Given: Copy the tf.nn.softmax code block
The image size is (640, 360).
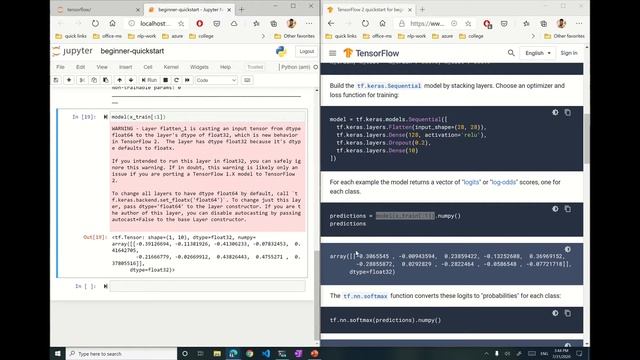Looking at the screenshot, I should click(568, 313).
